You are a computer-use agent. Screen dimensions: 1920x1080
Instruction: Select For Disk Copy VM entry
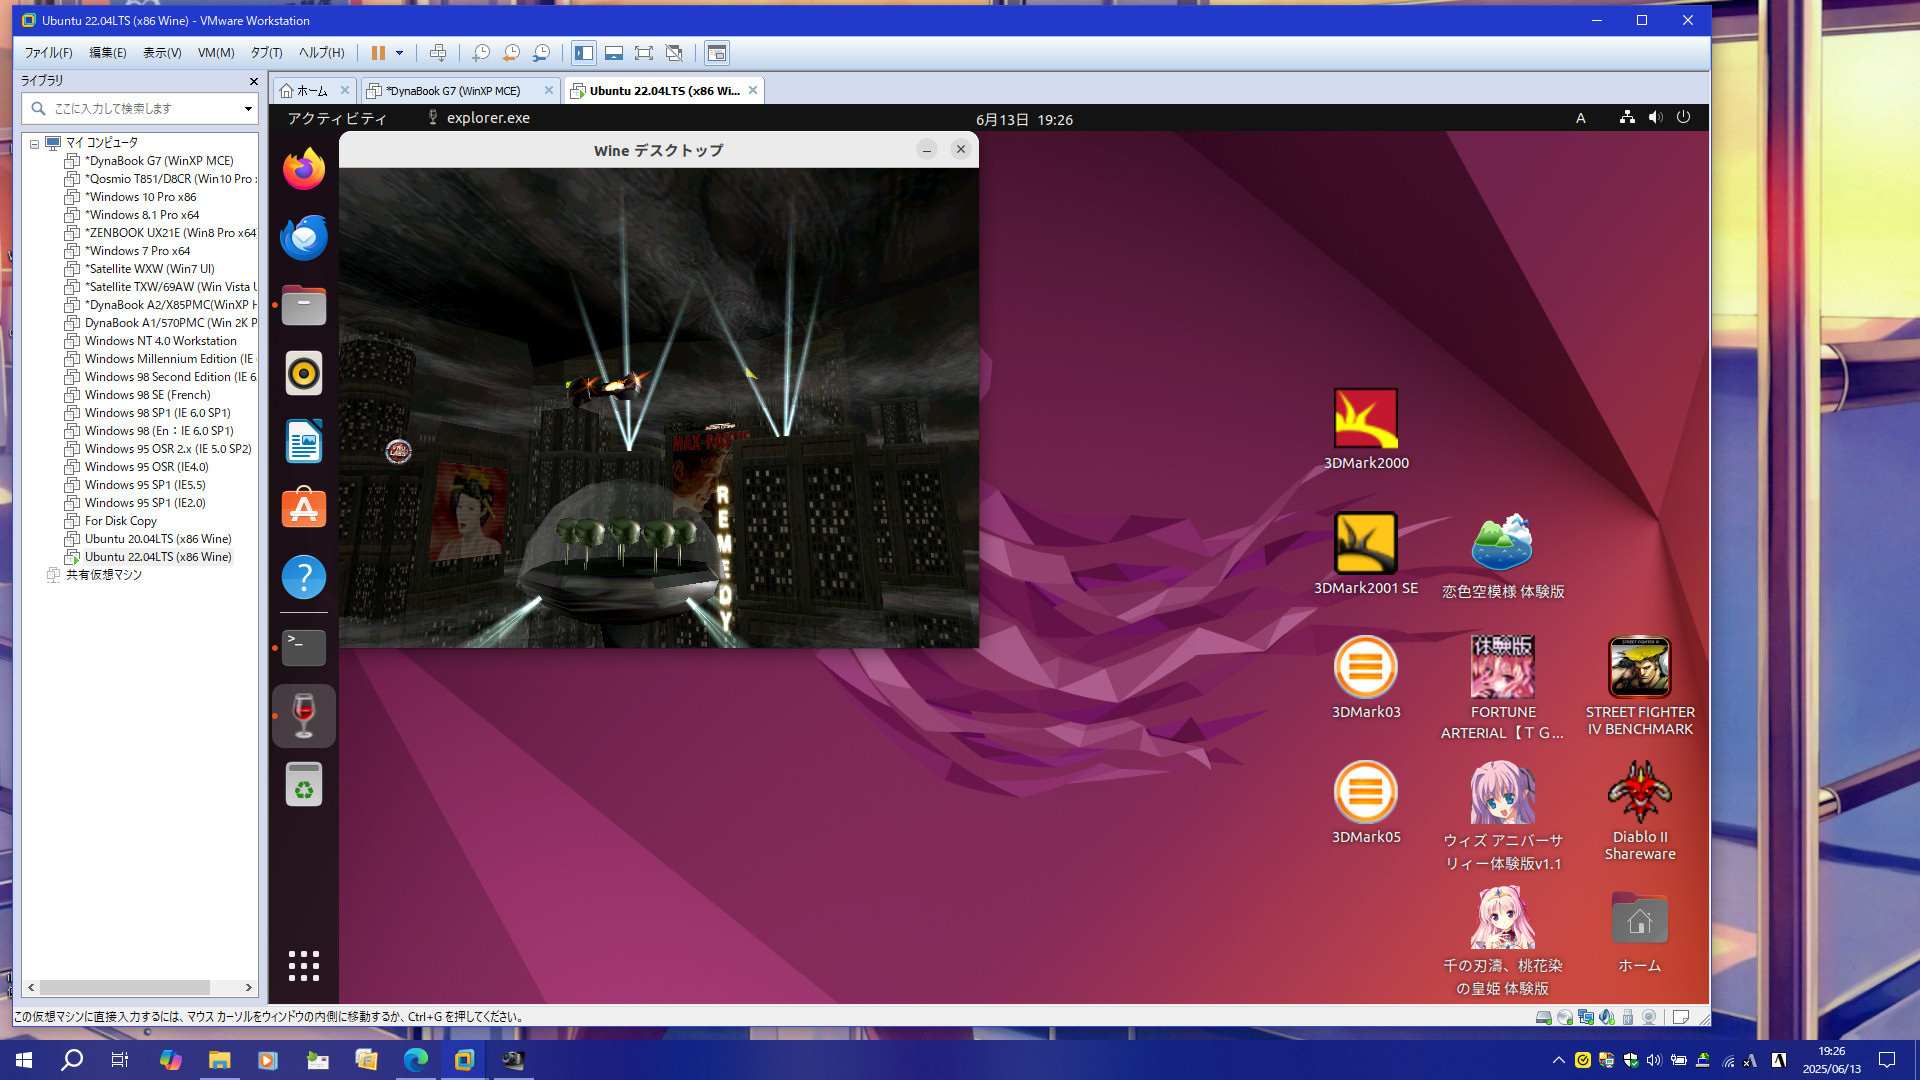(x=120, y=521)
